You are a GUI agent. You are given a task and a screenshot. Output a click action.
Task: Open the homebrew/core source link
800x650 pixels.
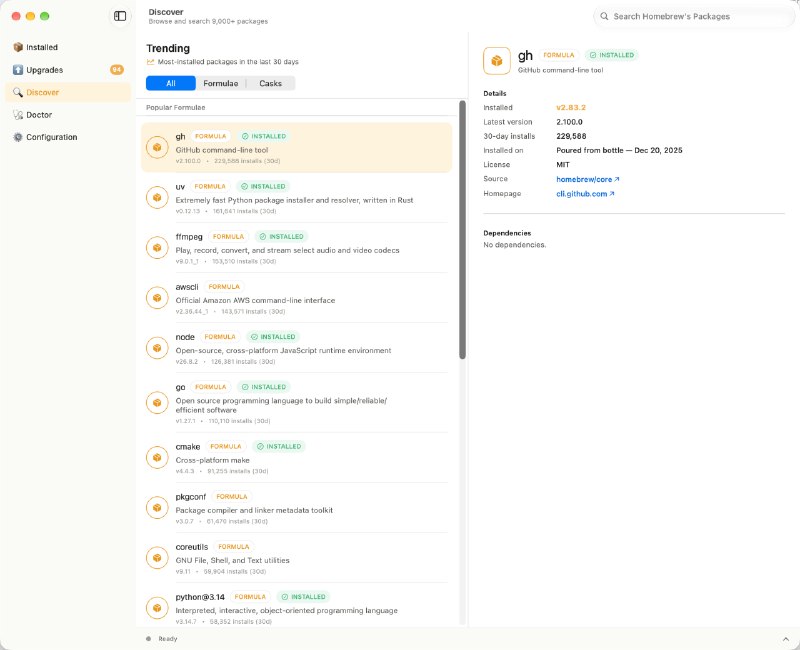588,179
